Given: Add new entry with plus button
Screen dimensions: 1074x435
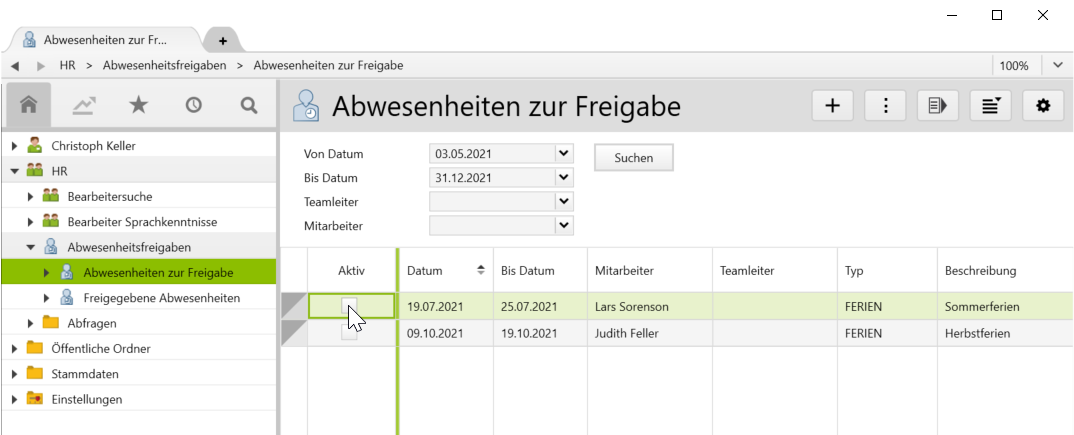Looking at the screenshot, I should pyautogui.click(x=831, y=105).
